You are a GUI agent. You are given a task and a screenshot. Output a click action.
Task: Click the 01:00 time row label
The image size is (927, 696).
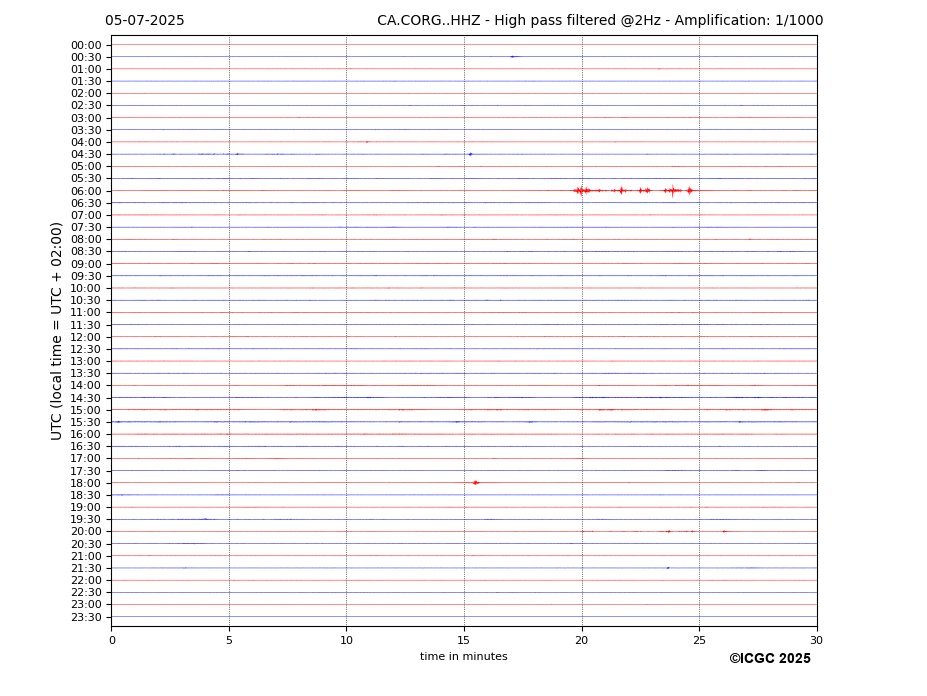click(86, 70)
